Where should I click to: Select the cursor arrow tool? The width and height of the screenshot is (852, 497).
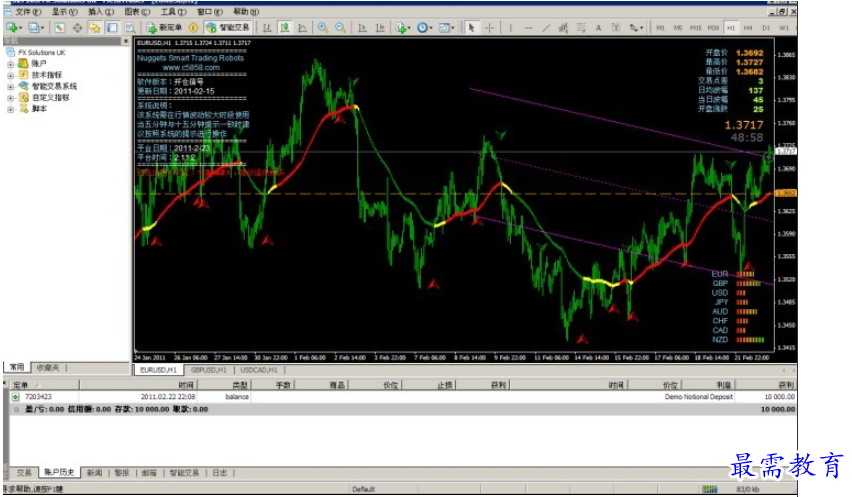pos(472,27)
